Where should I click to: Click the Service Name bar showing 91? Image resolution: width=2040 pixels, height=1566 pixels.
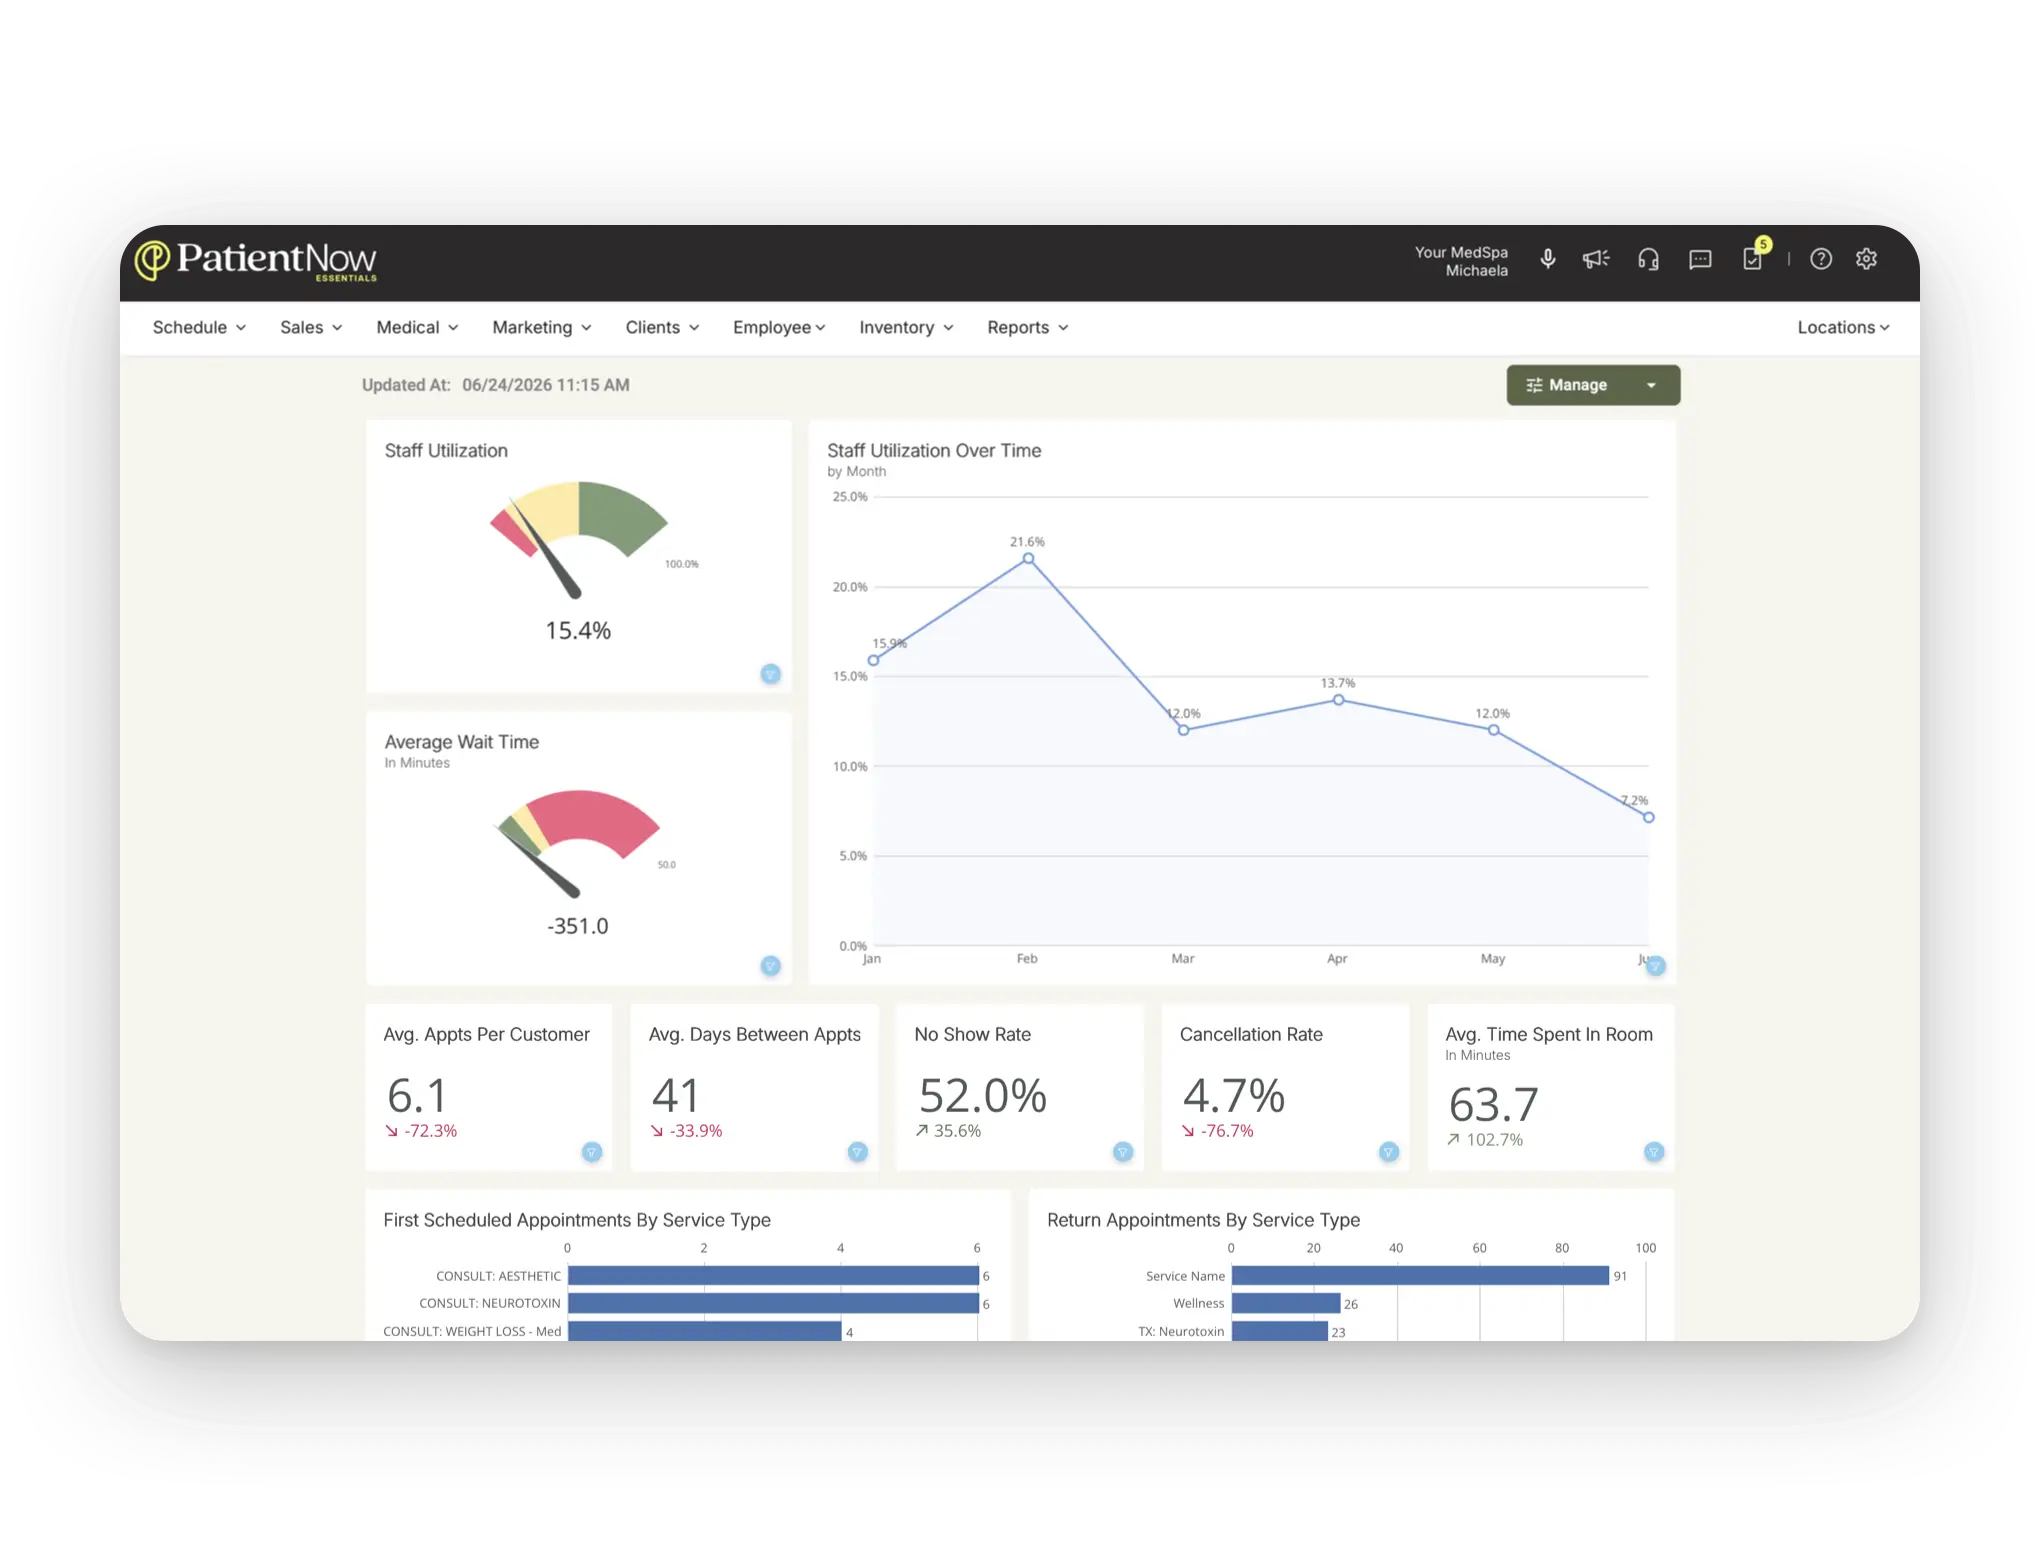[1420, 1276]
